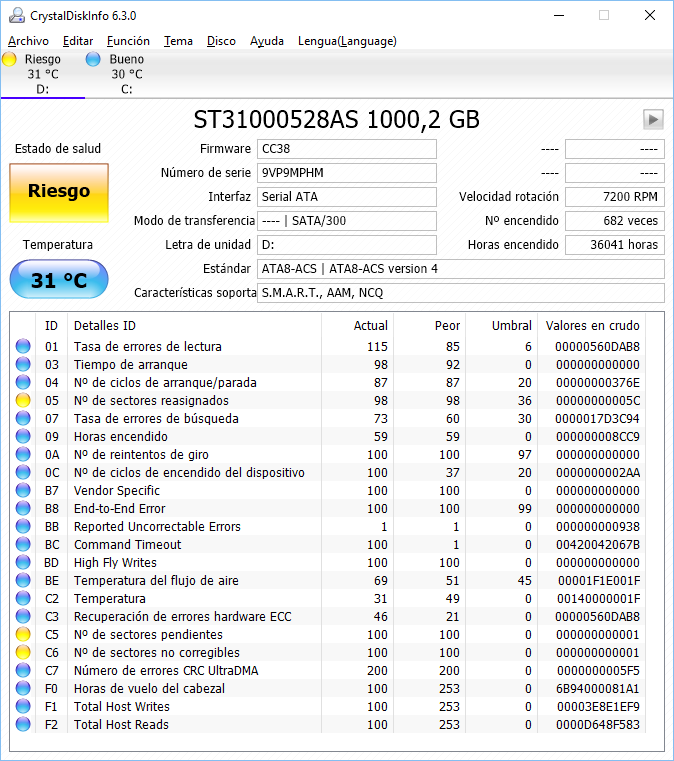The image size is (674, 761).
Task: Click the blue status icon for Reported Uncorrectable Errors
Action: point(23,526)
